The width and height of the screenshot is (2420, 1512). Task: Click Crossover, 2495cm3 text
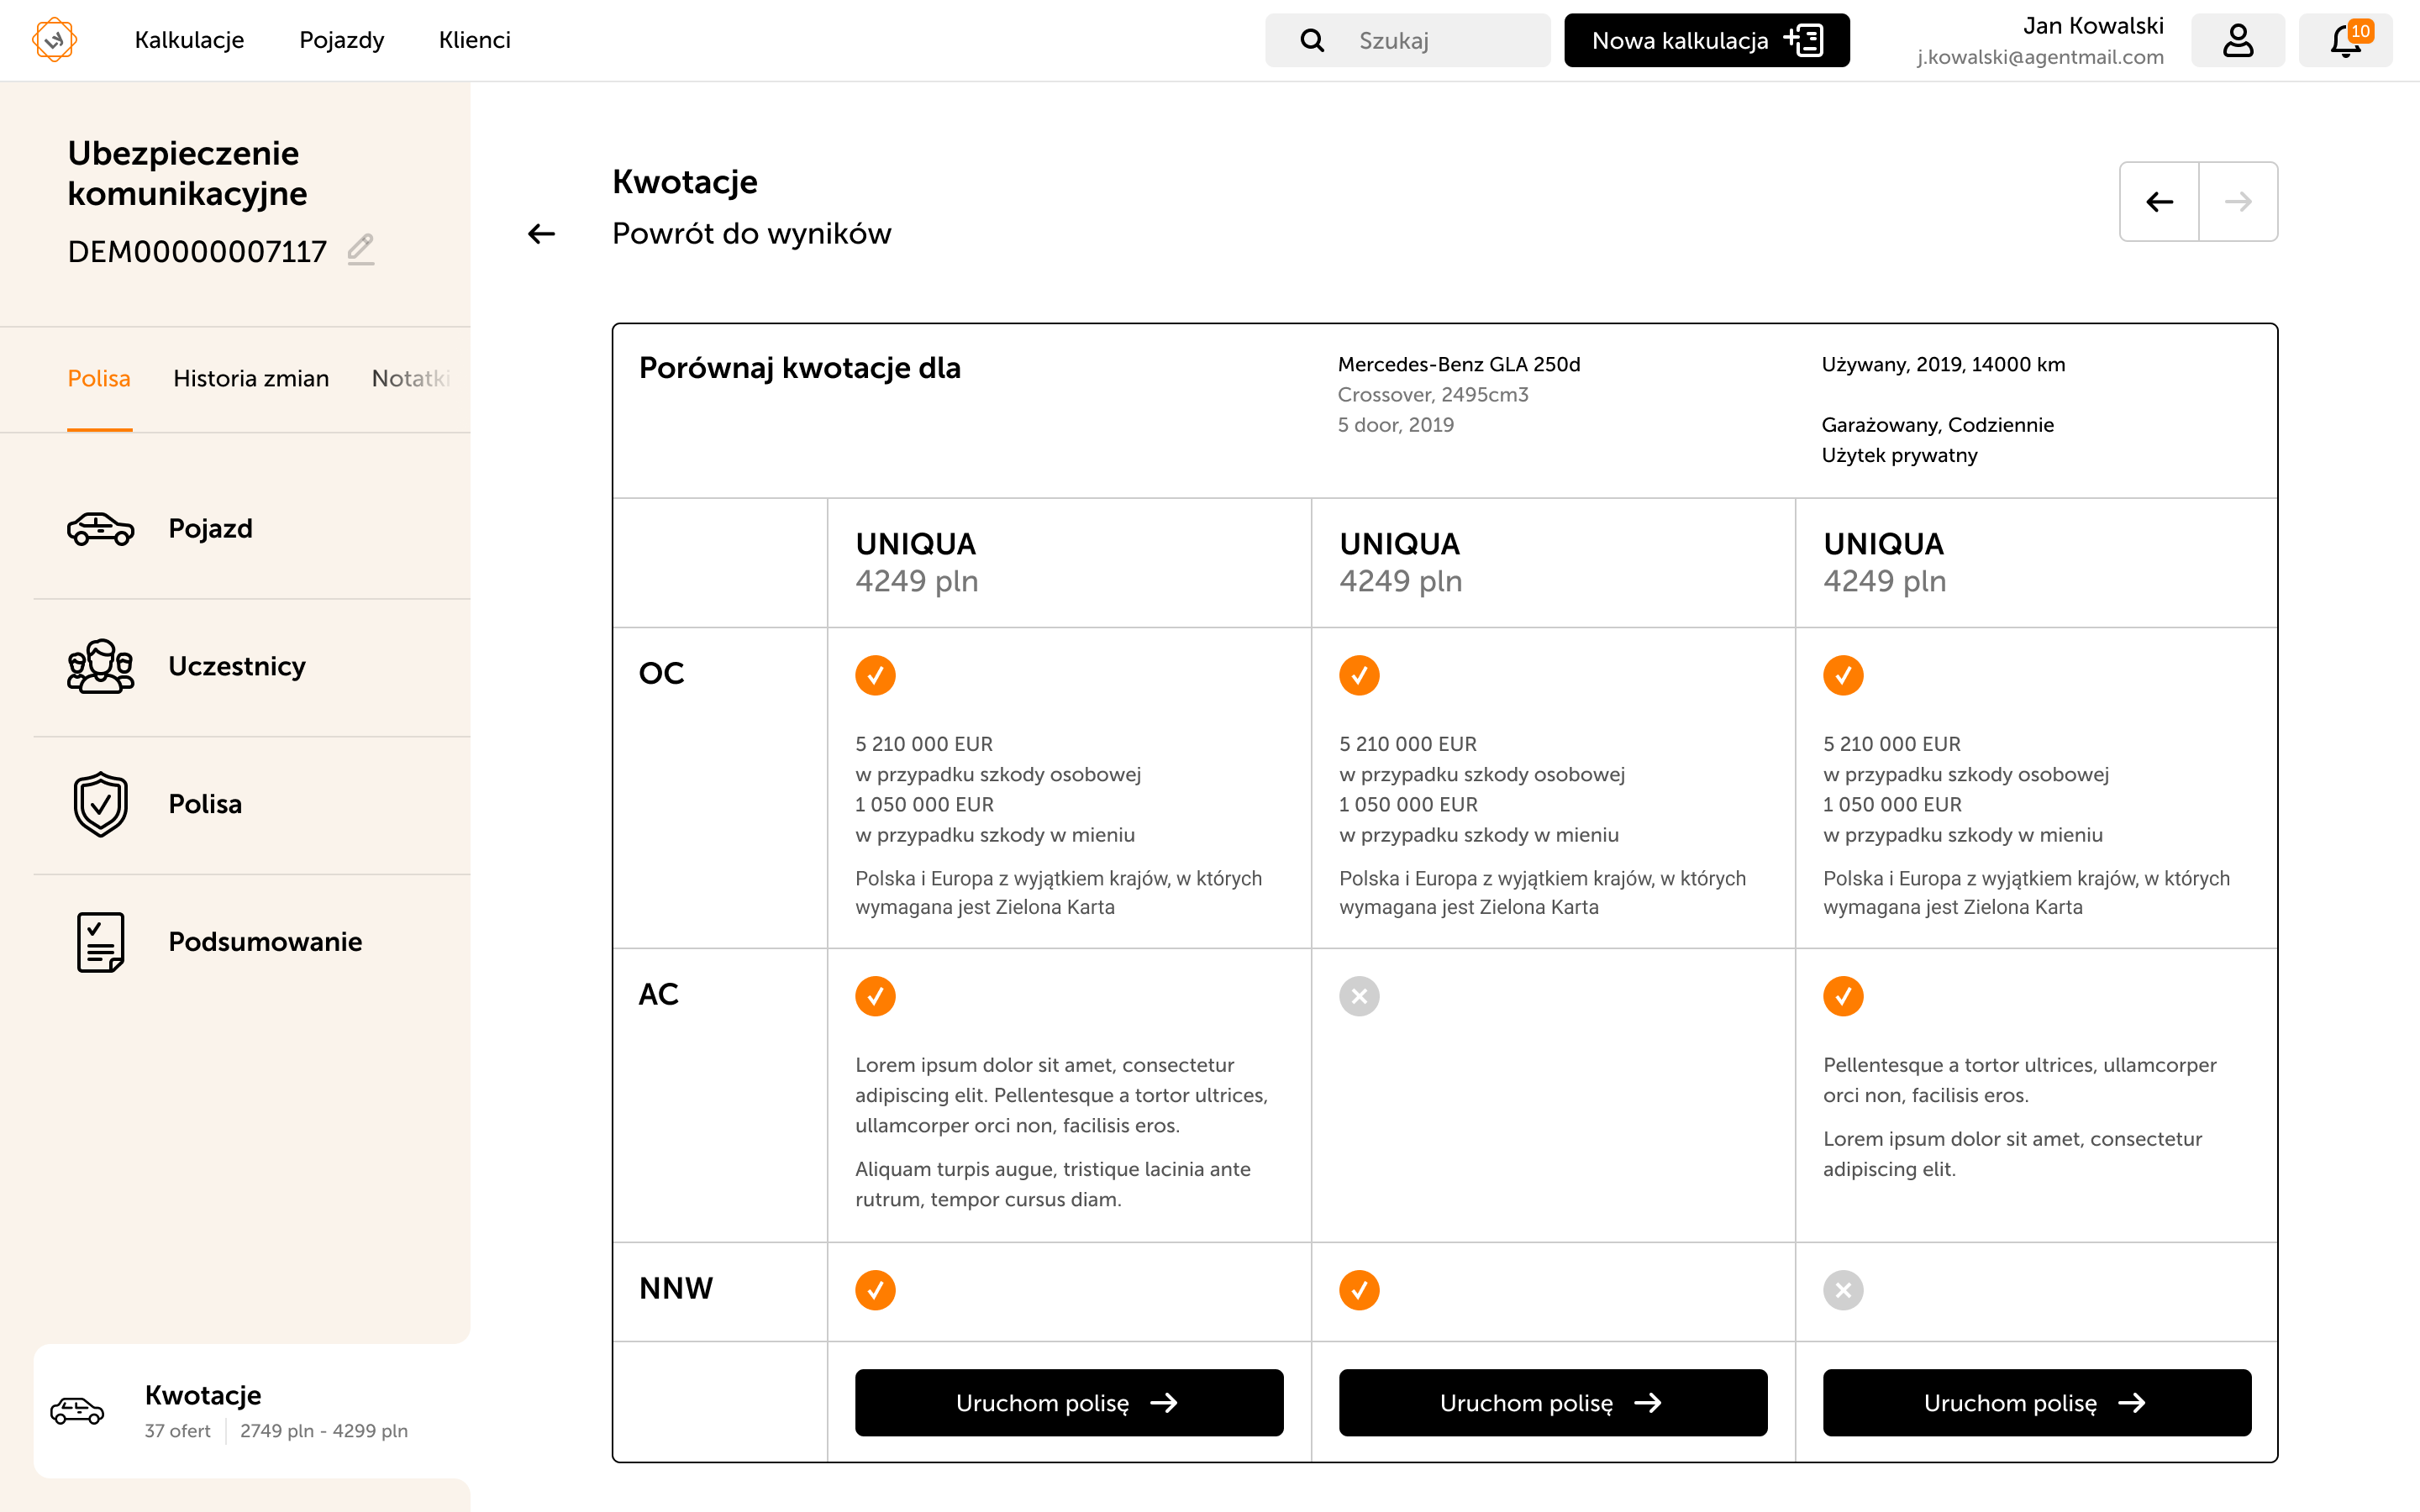(x=1433, y=394)
